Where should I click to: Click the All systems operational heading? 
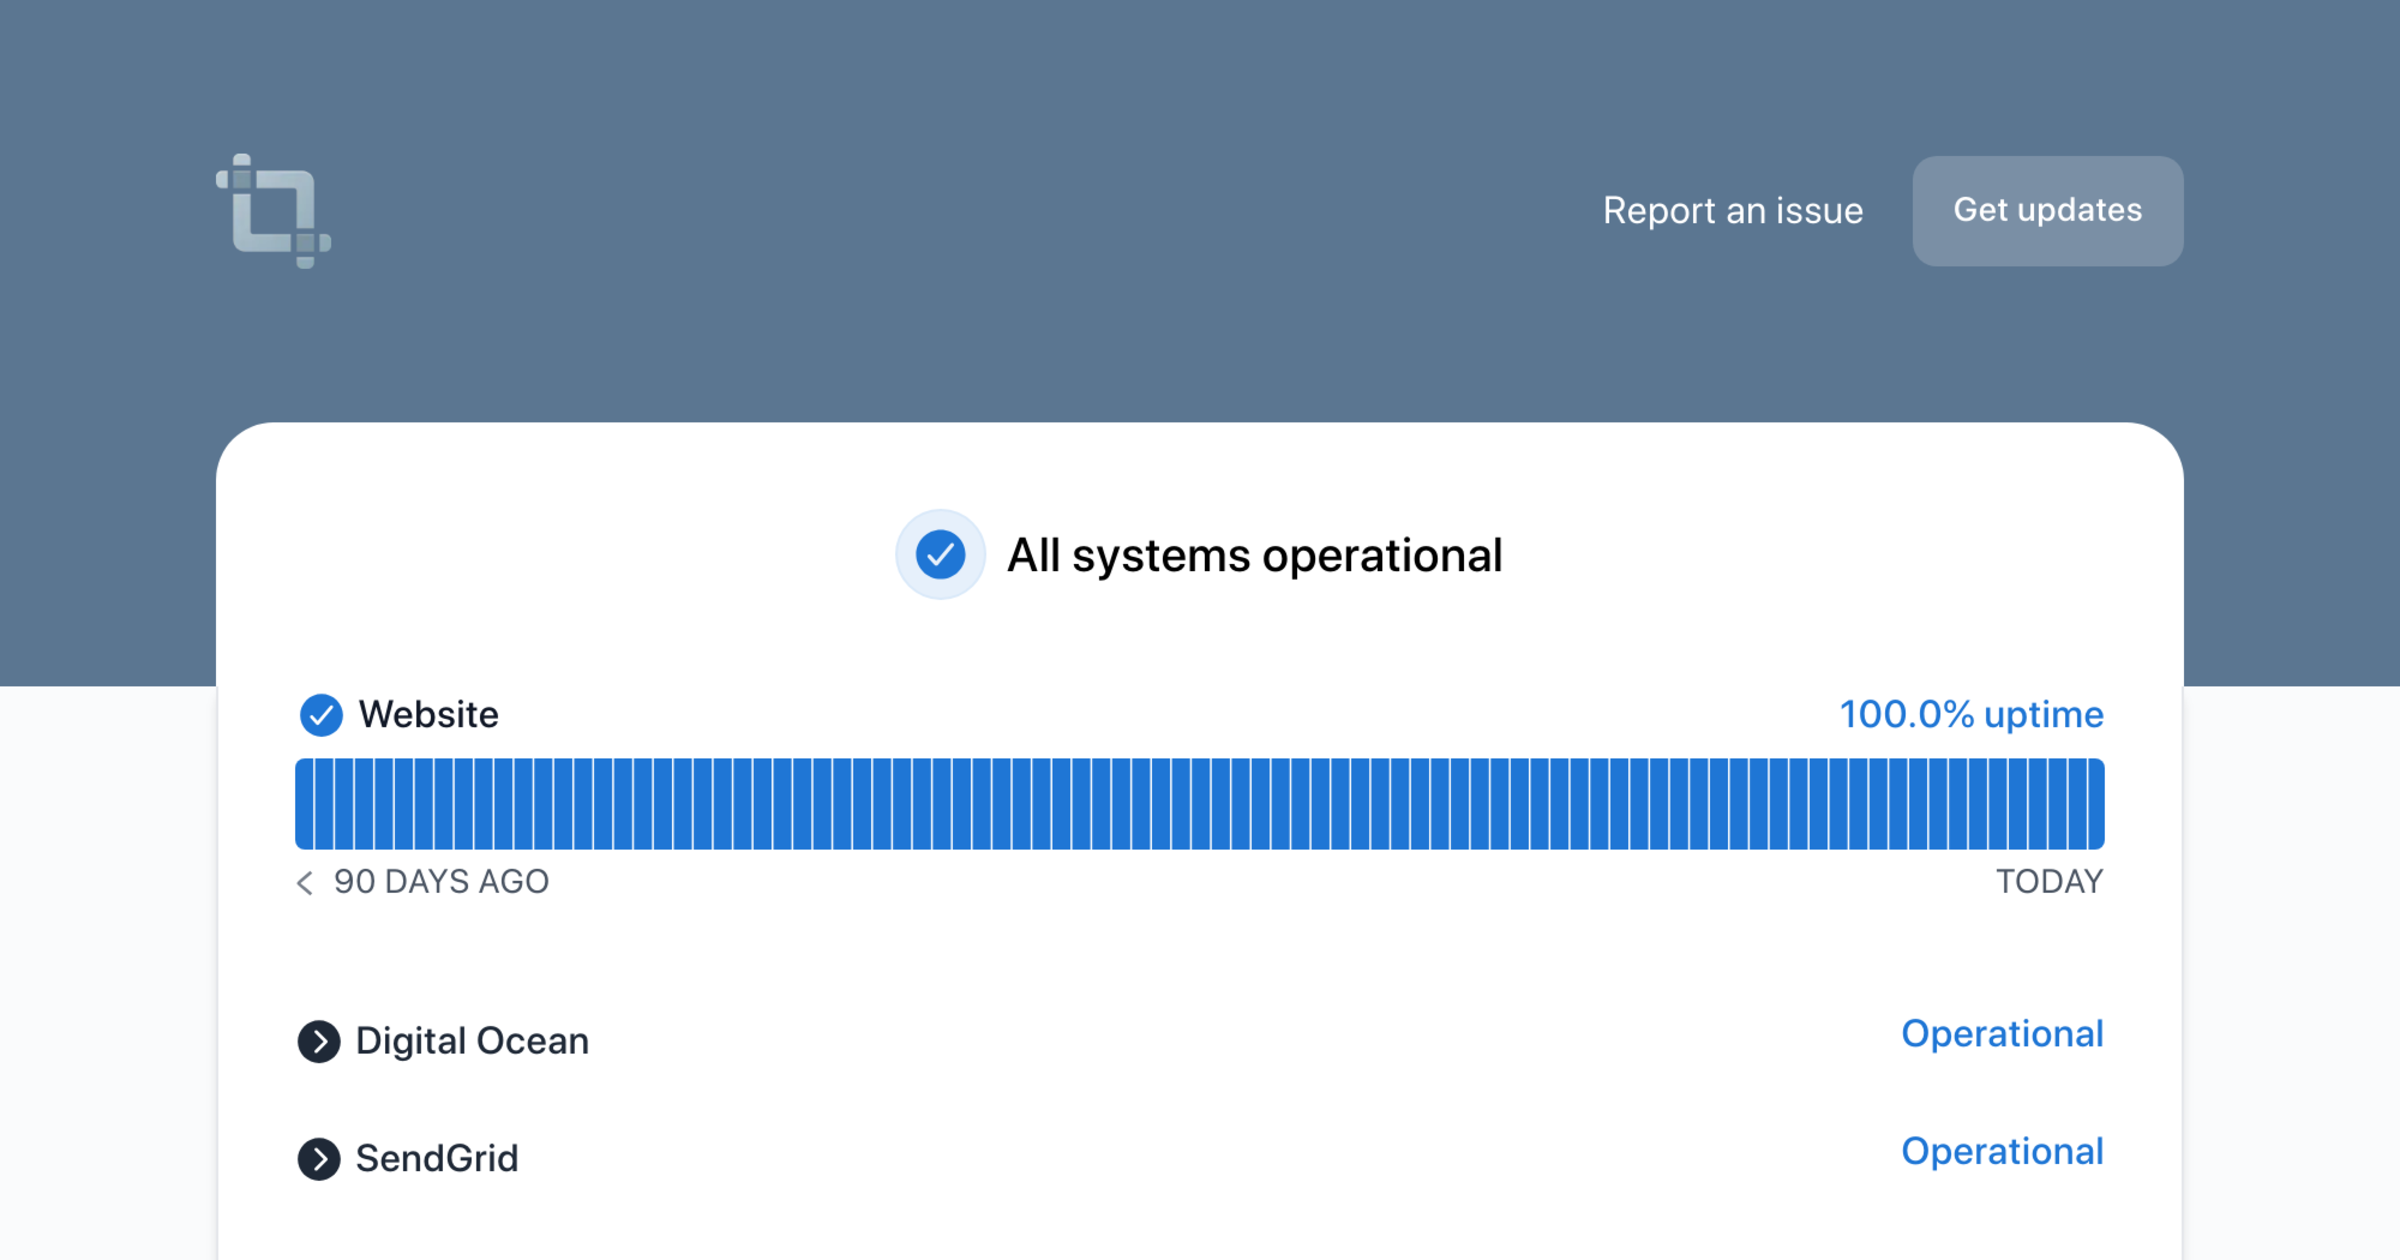(x=1254, y=556)
